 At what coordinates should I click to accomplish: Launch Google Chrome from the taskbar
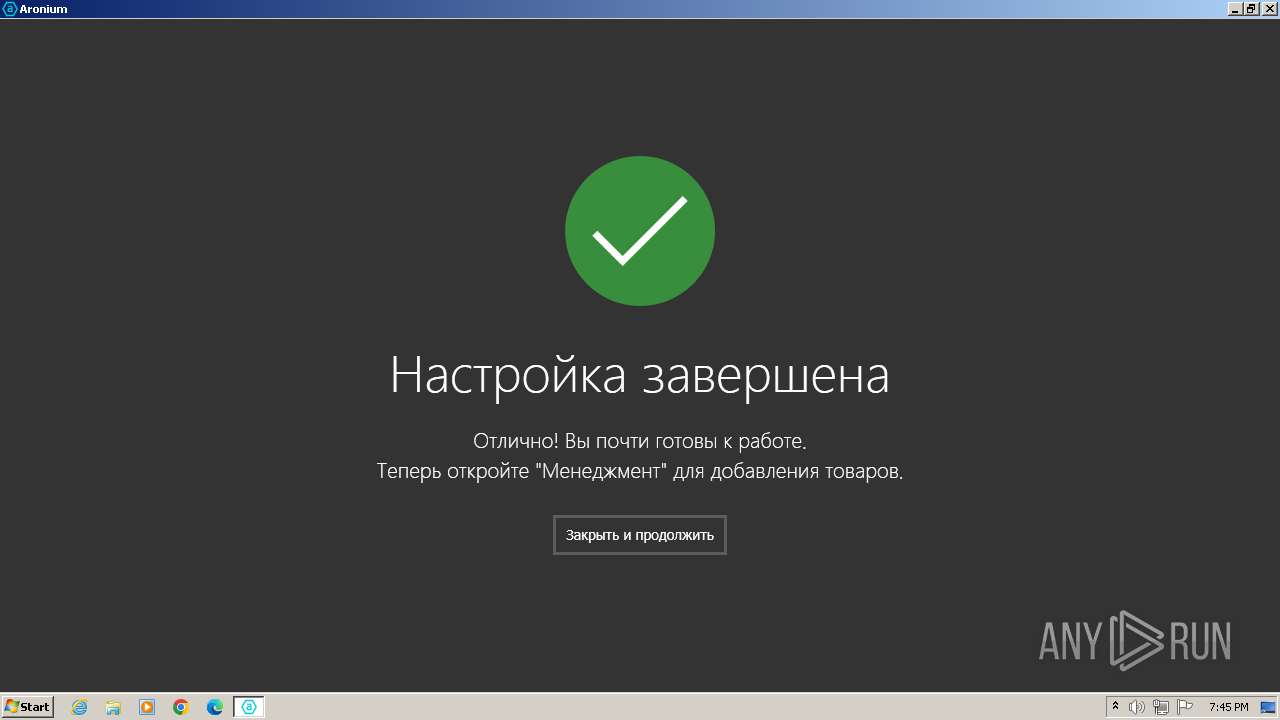tap(181, 707)
